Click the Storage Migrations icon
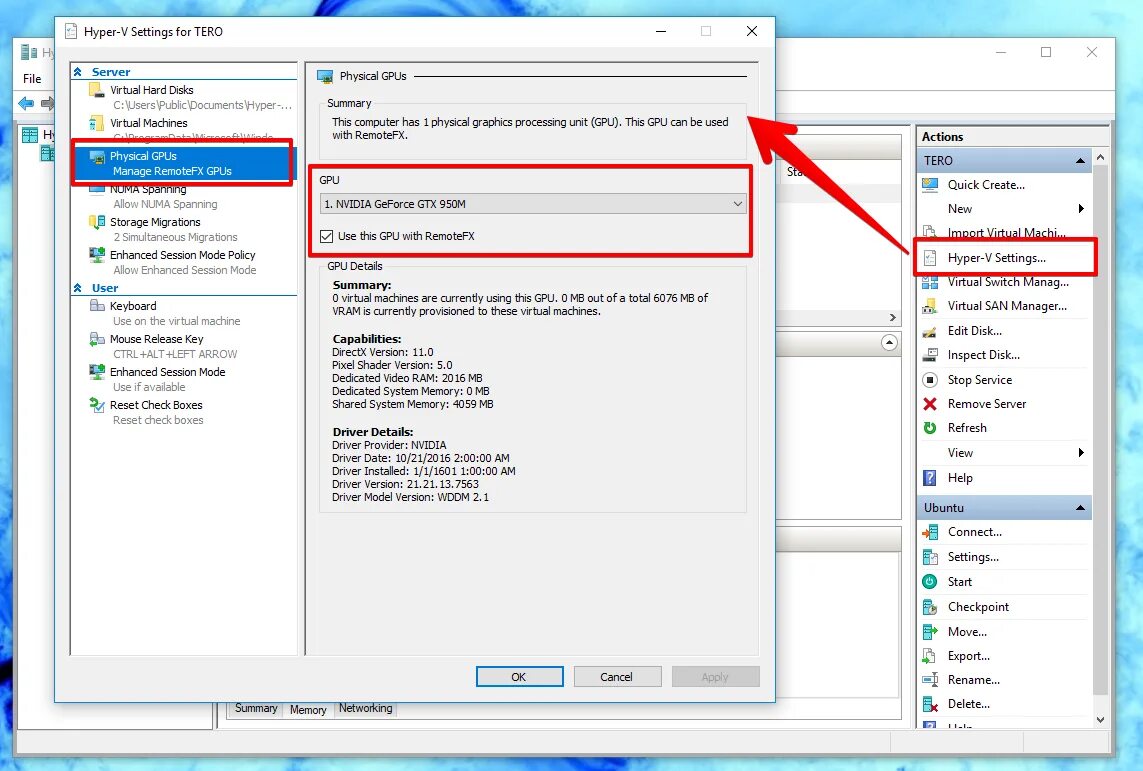The image size is (1143, 771). (96, 222)
